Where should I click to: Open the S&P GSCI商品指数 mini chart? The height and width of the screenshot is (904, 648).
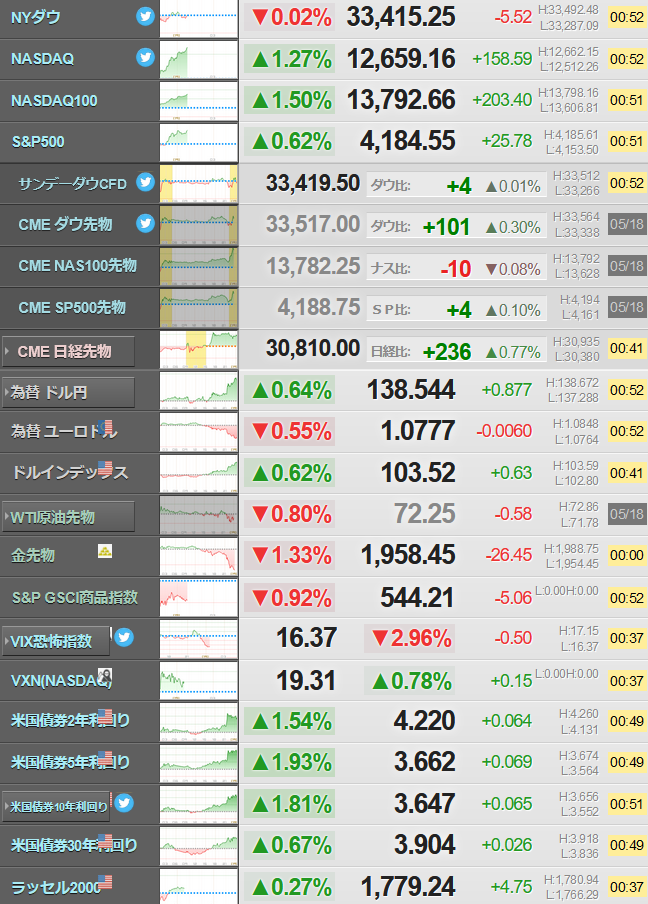click(198, 598)
